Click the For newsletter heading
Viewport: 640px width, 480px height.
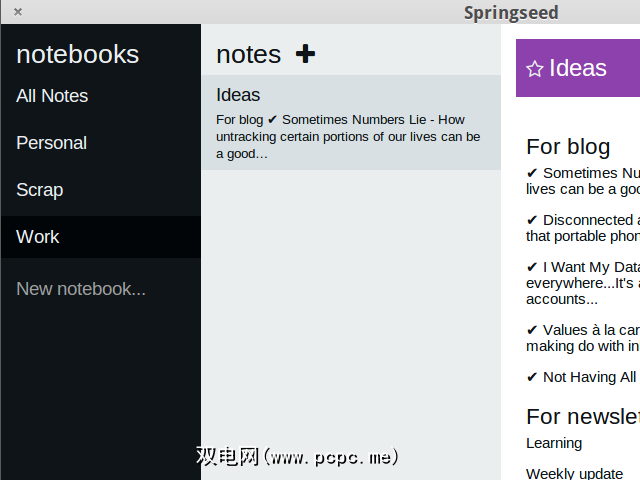pyautogui.click(x=582, y=416)
